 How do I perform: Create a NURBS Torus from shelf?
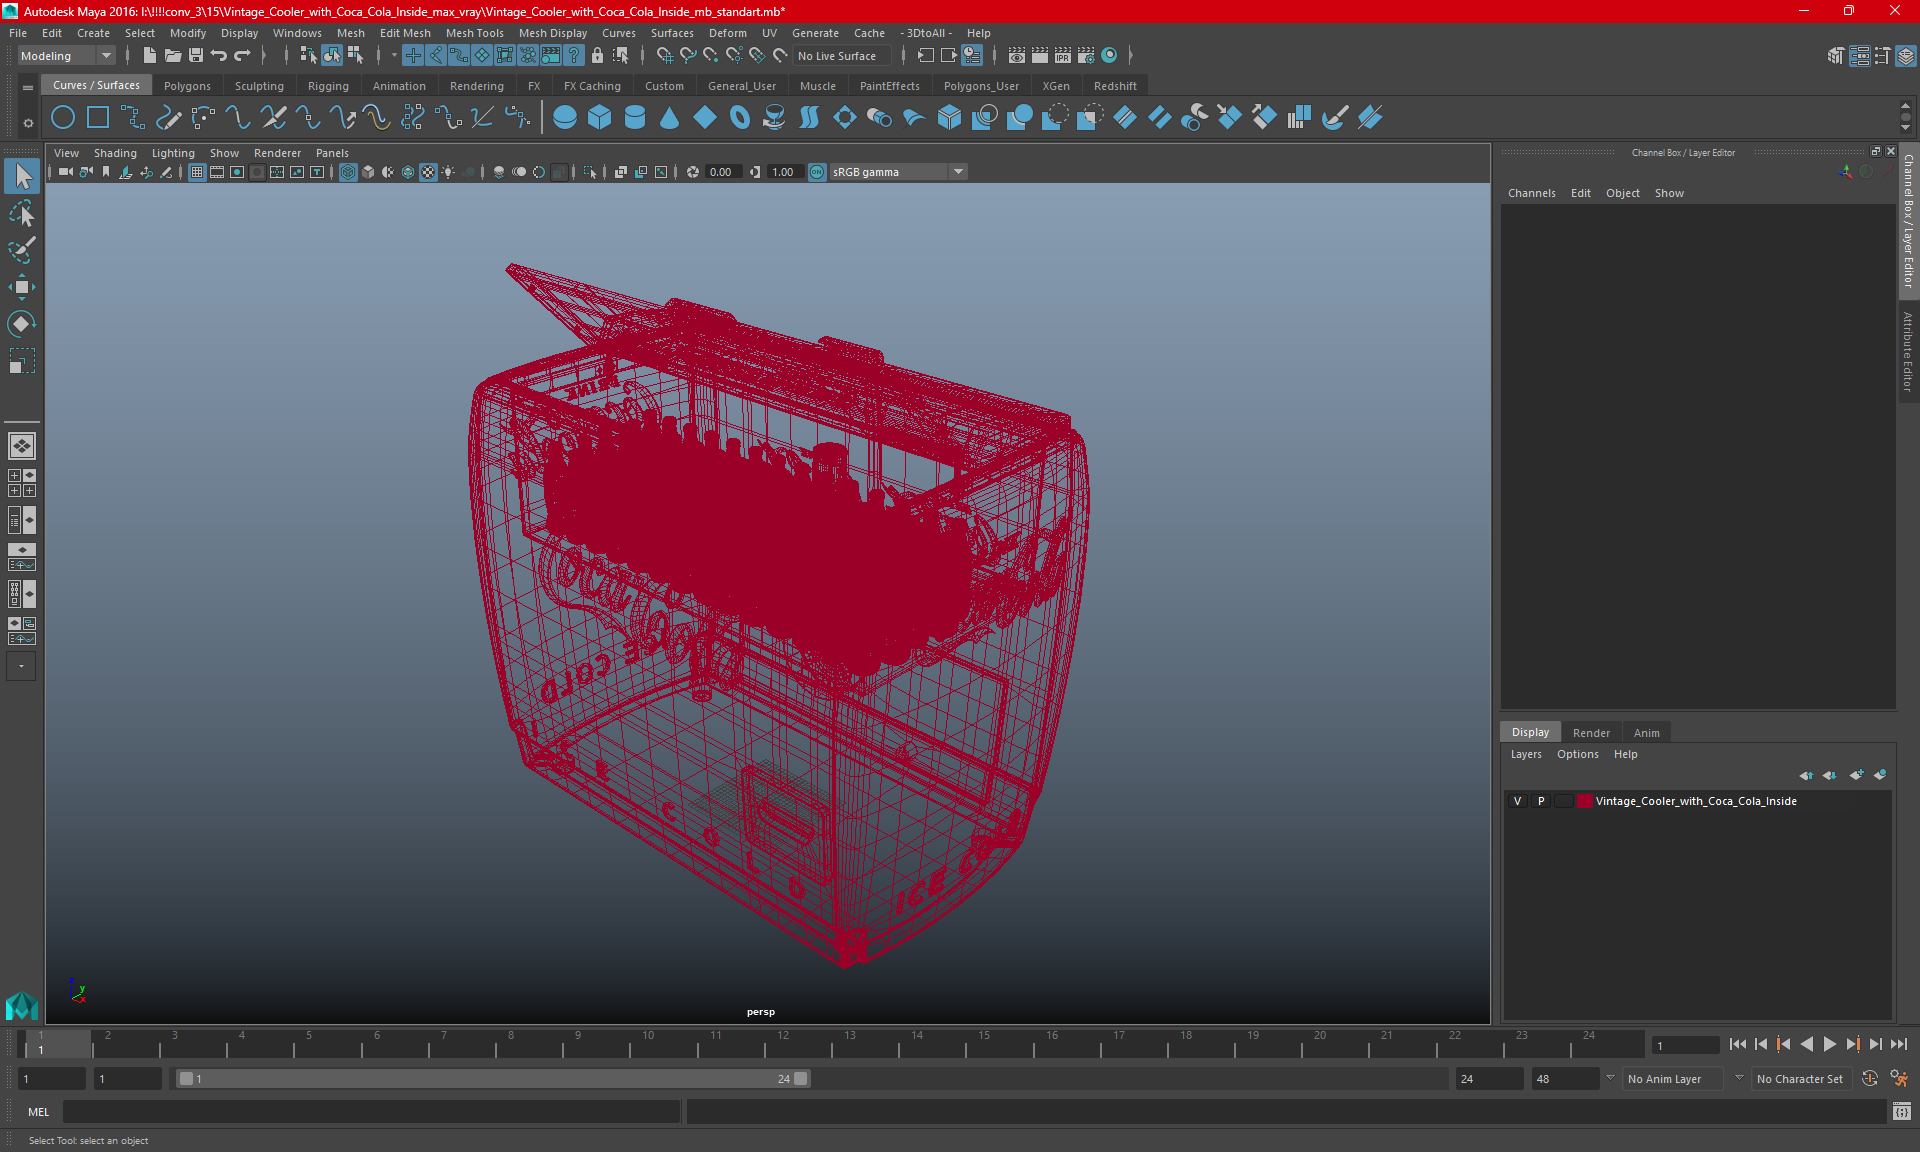click(740, 118)
